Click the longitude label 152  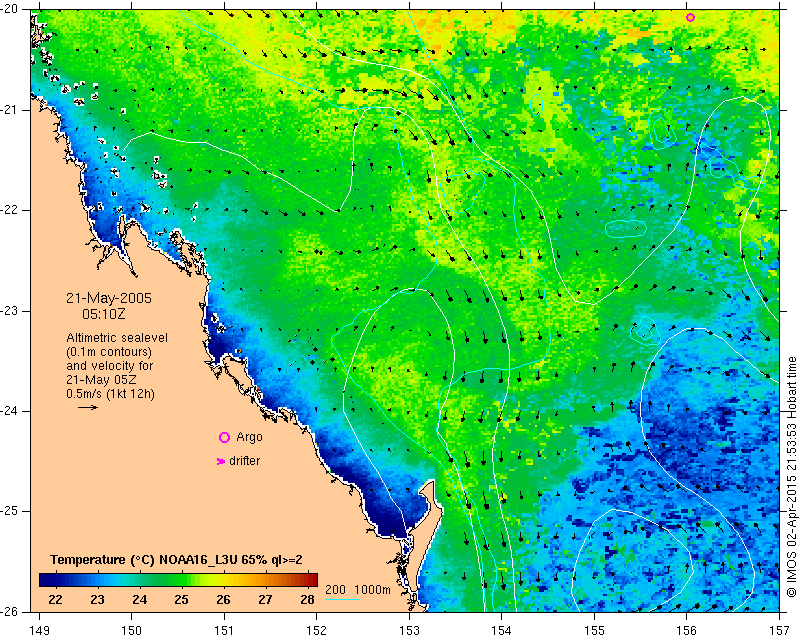pos(317,631)
